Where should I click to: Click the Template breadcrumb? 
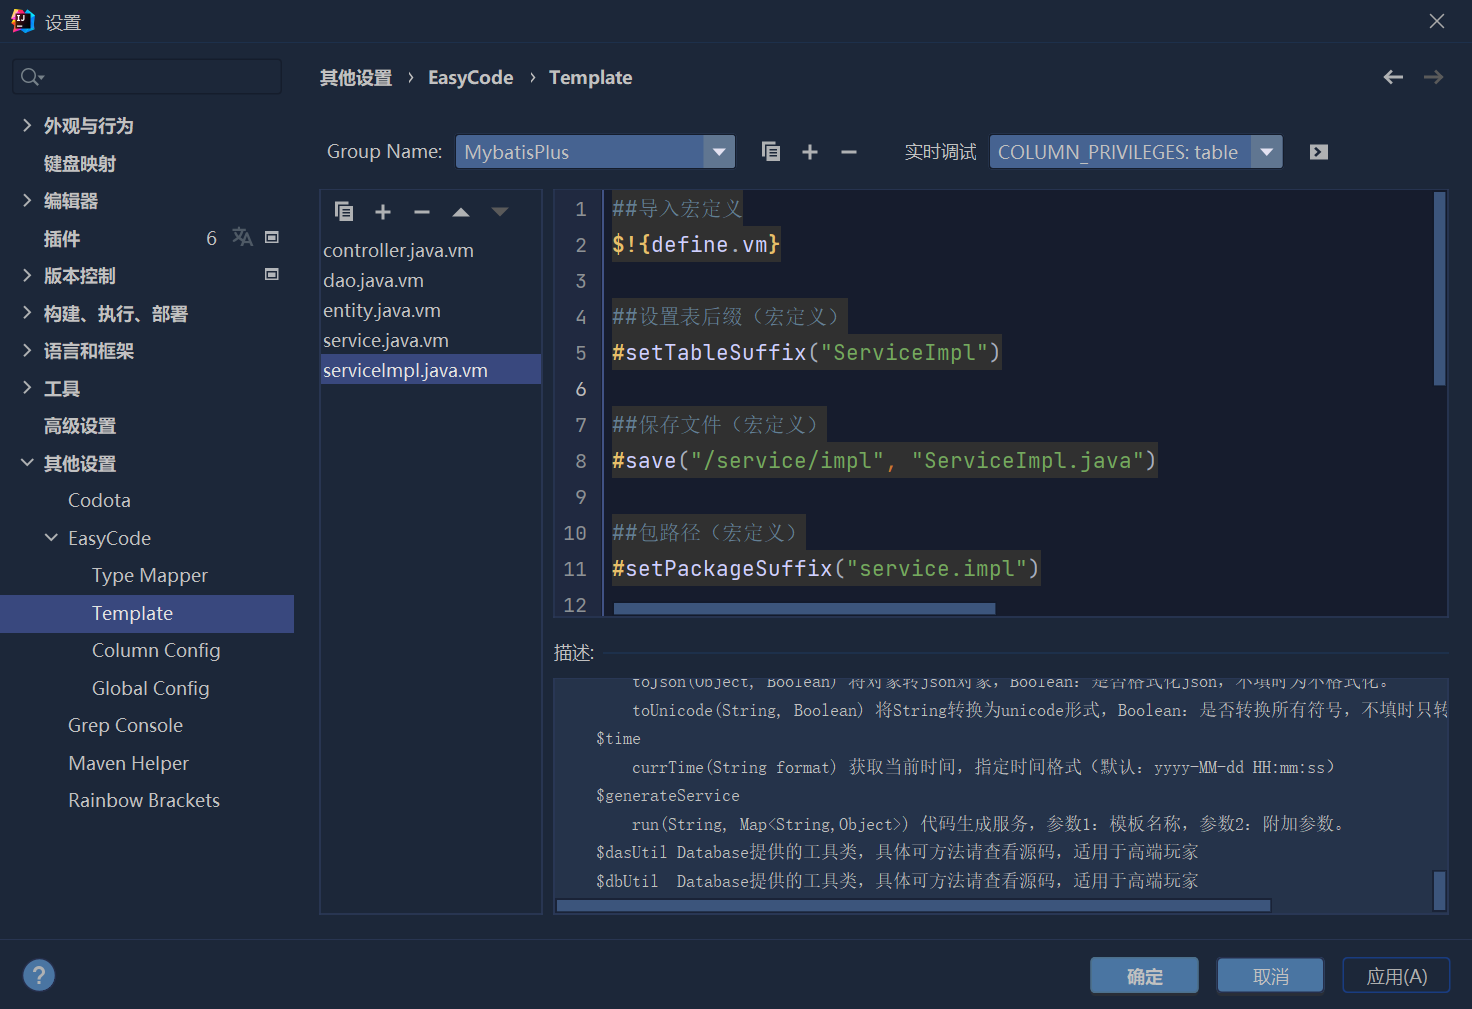tap(590, 78)
